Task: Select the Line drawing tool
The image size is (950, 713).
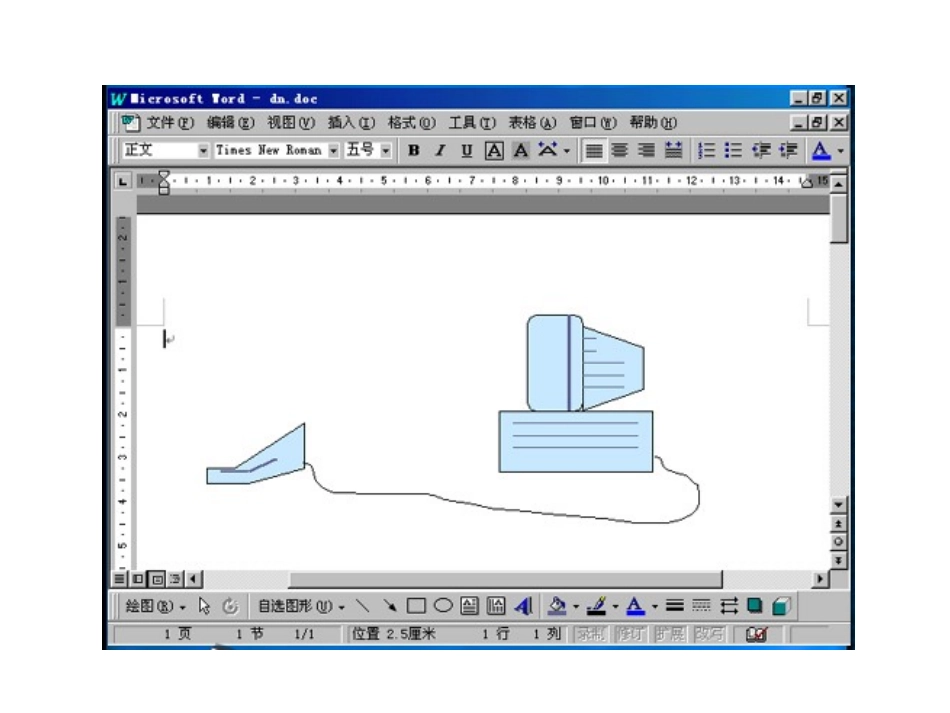Action: point(363,606)
